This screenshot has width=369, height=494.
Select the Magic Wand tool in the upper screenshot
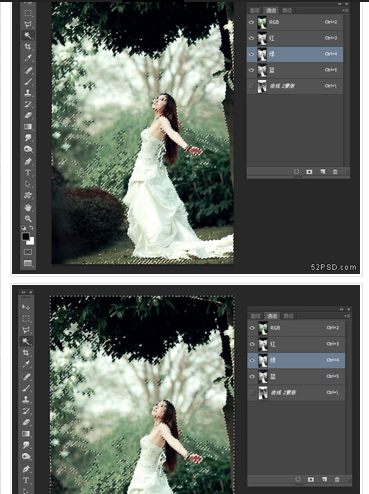[x=28, y=35]
